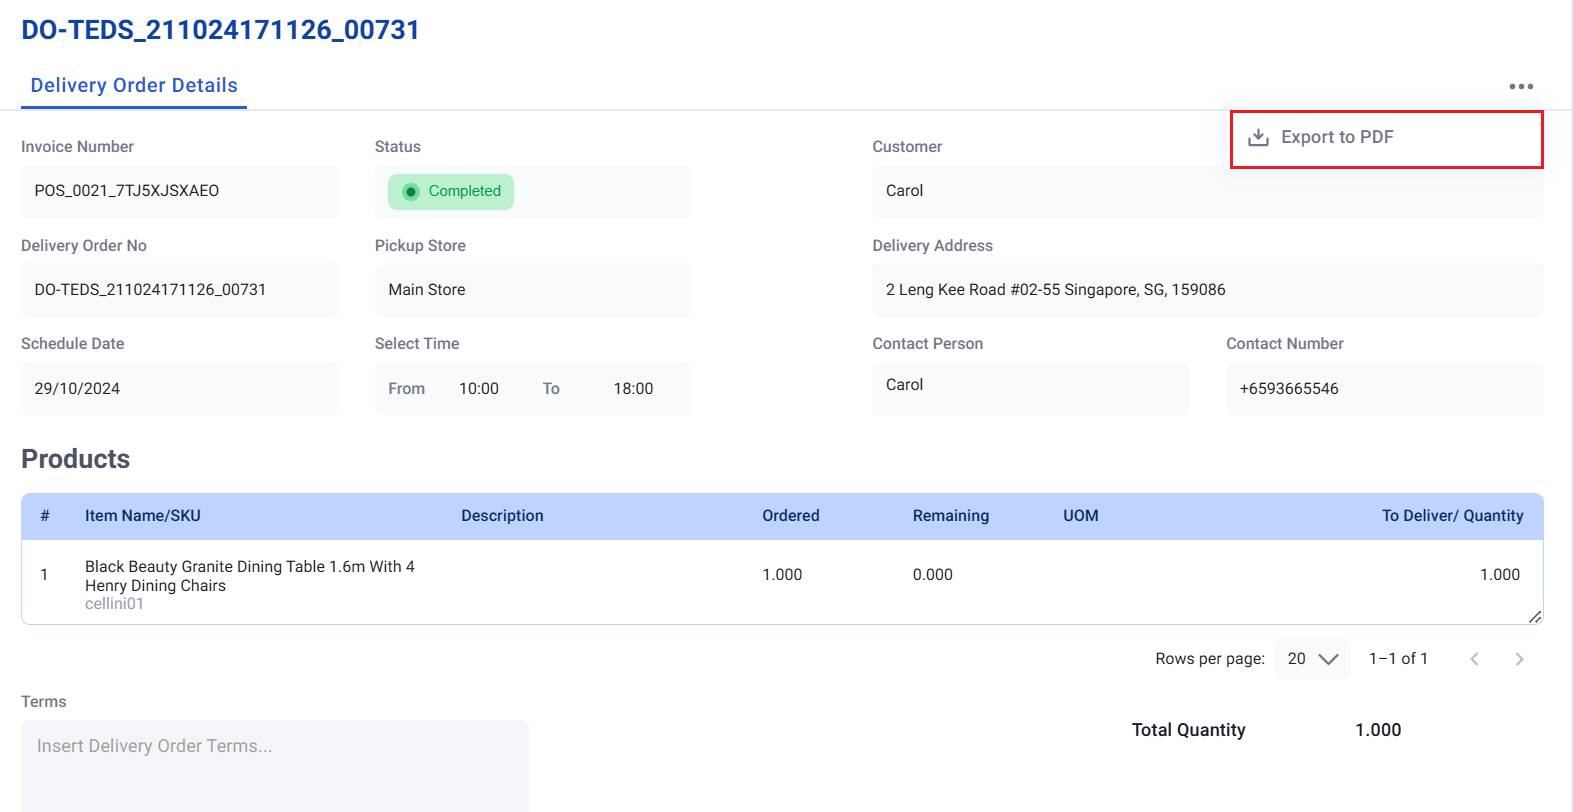1573x812 pixels.
Task: Click the Export to PDF download icon
Action: point(1258,137)
